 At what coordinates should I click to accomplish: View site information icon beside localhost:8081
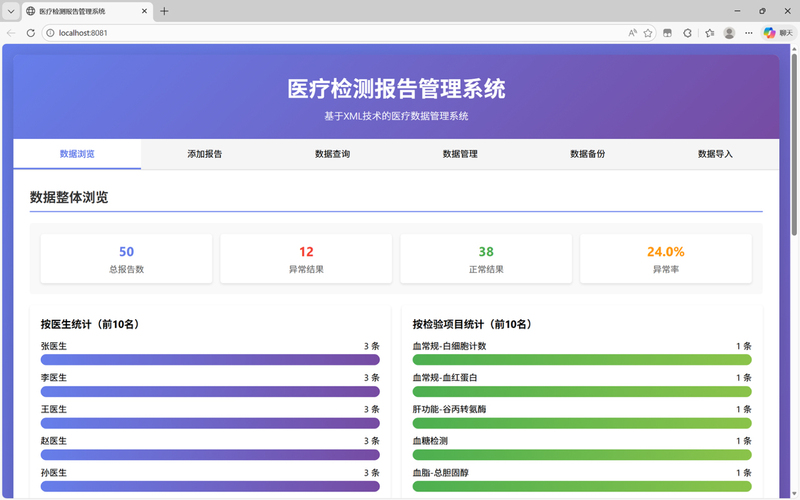pos(50,33)
